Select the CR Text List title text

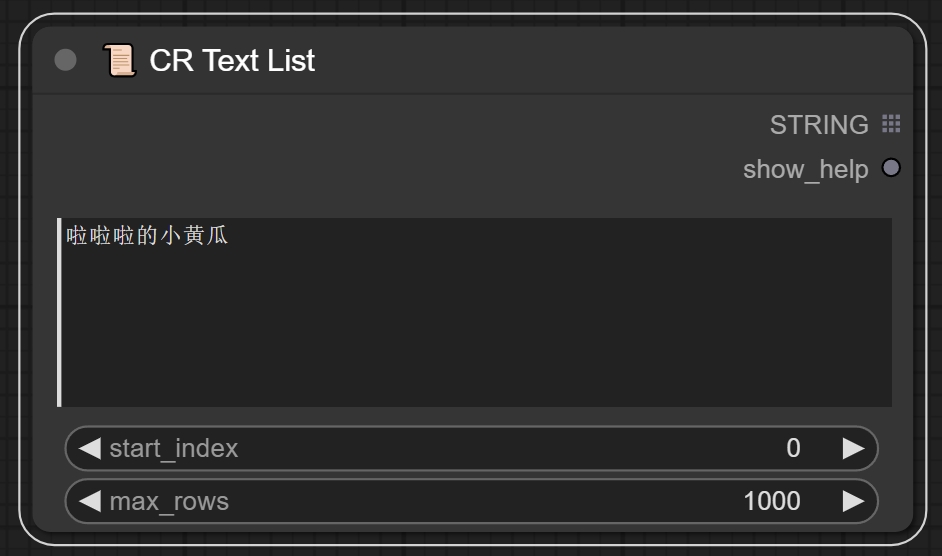click(232, 61)
